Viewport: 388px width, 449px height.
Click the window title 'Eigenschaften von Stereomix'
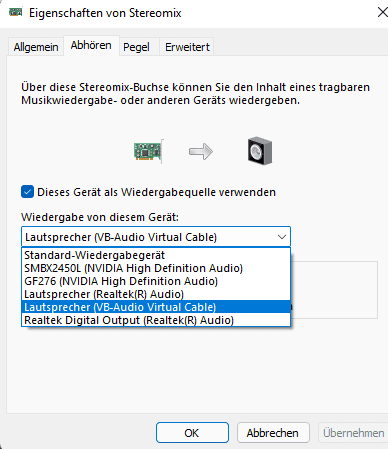tap(105, 13)
